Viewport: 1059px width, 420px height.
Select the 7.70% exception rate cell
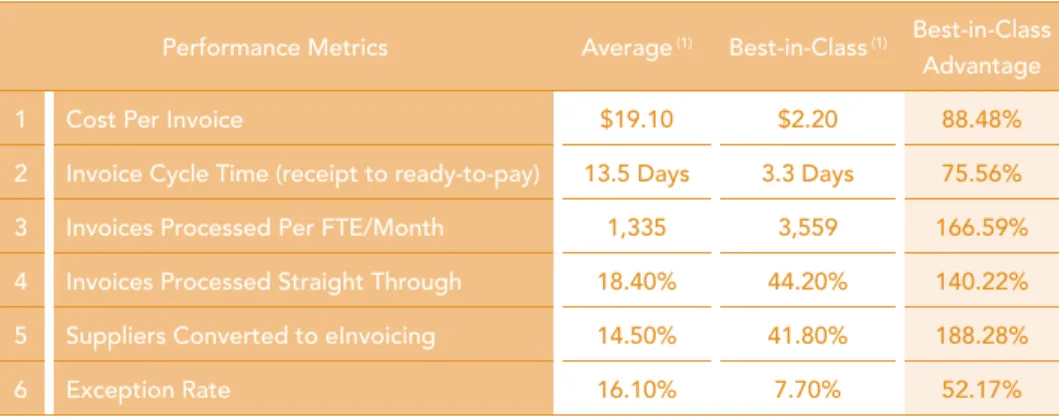[807, 390]
